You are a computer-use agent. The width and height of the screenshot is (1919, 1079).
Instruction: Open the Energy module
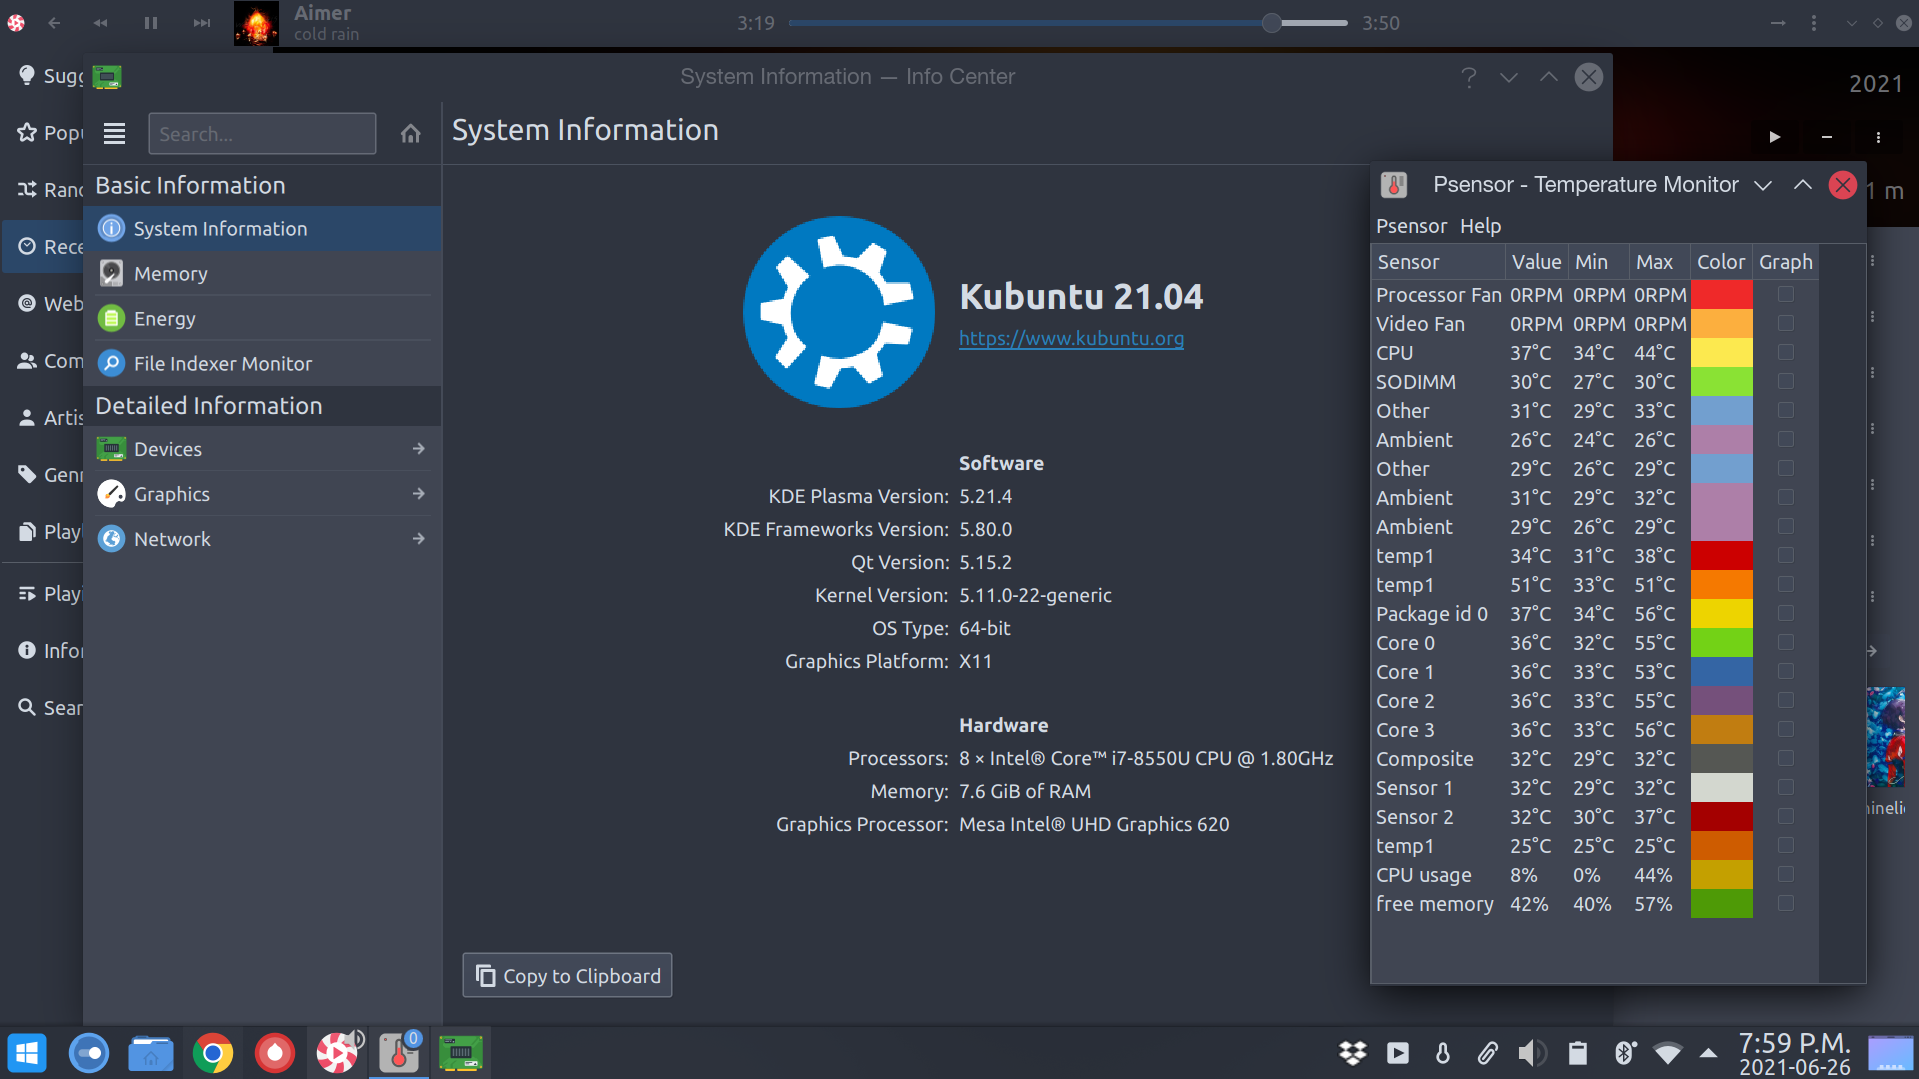[263, 319]
